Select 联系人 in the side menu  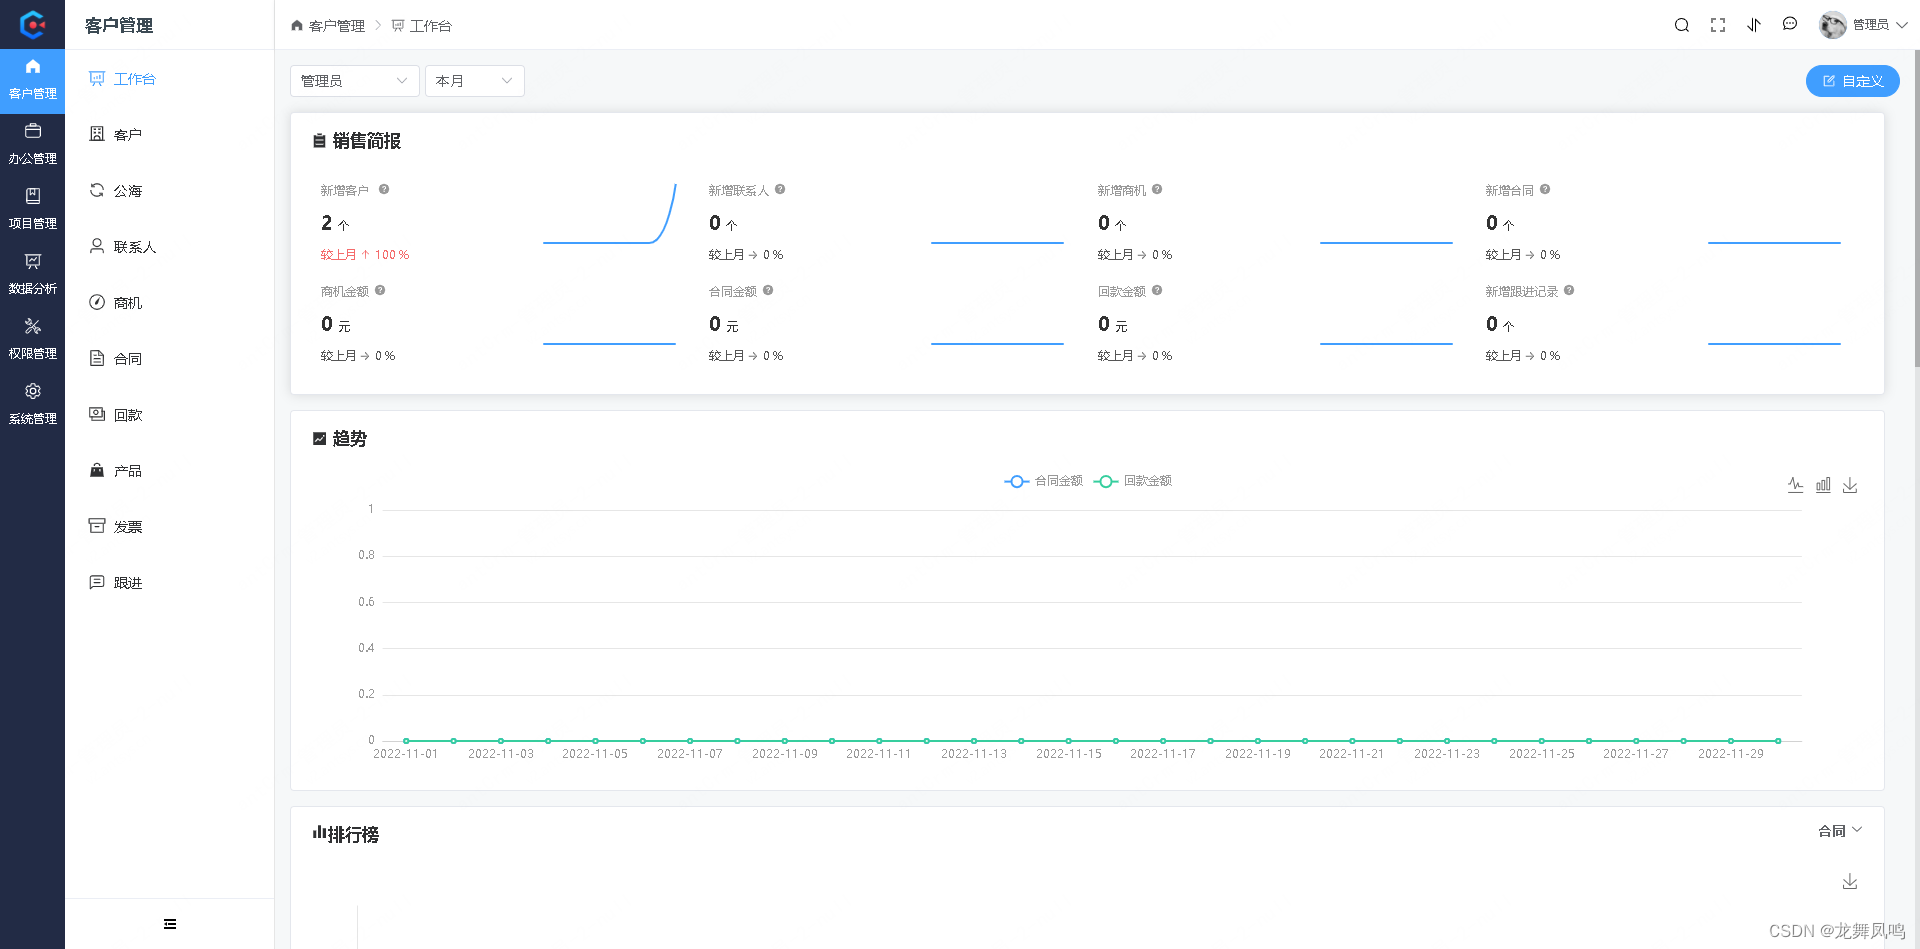click(169, 247)
